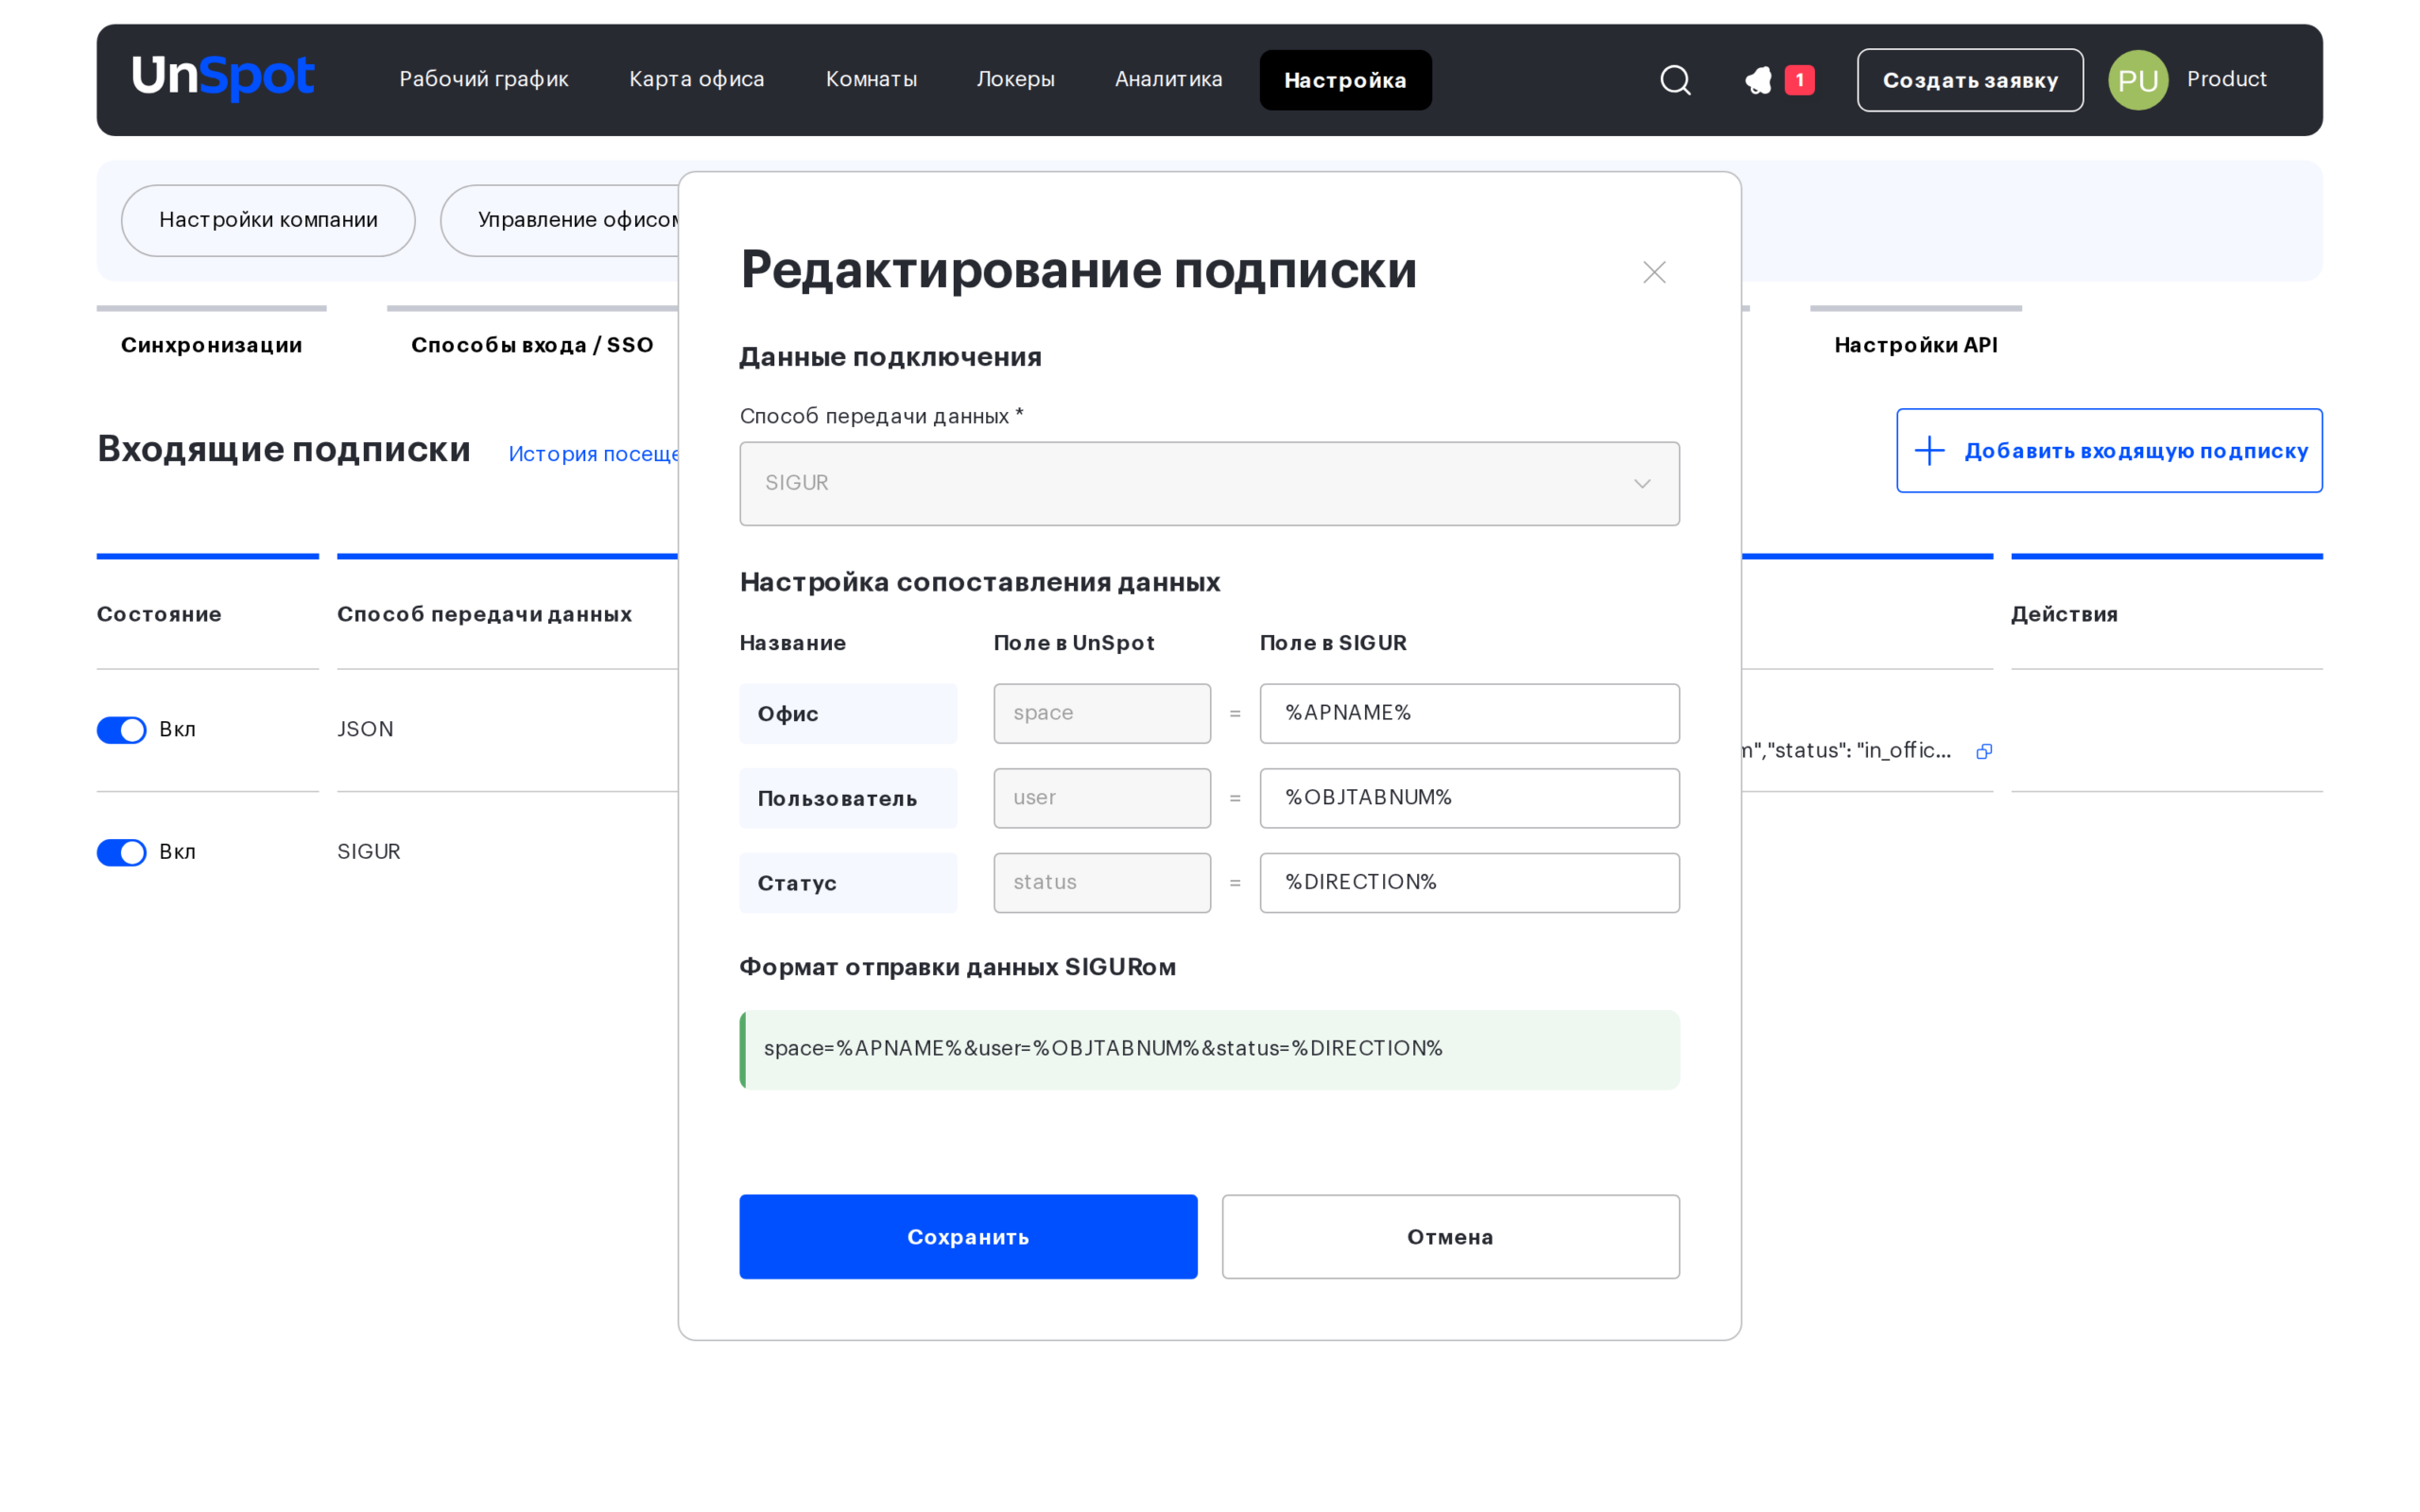Click the SIGUR table cell

368,851
